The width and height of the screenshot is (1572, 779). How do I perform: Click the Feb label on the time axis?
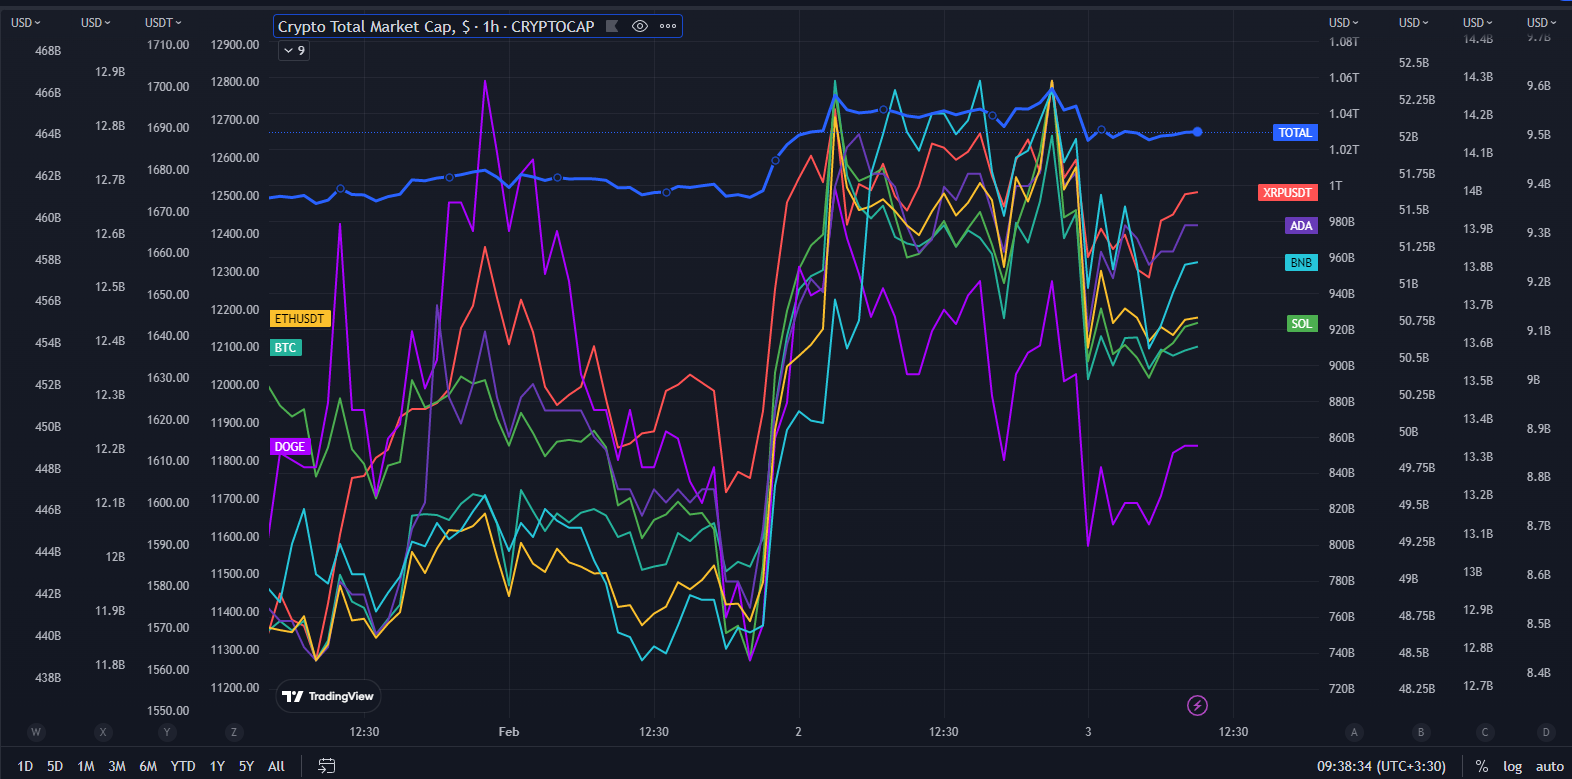tap(509, 732)
